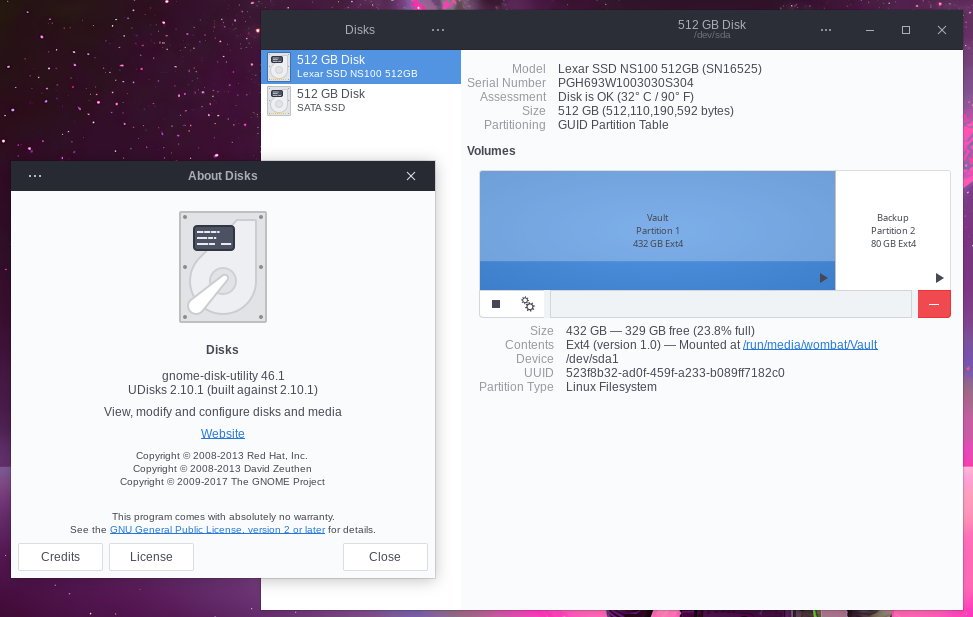
Task: Select the Backup Partition 2 volume
Action: click(x=892, y=230)
